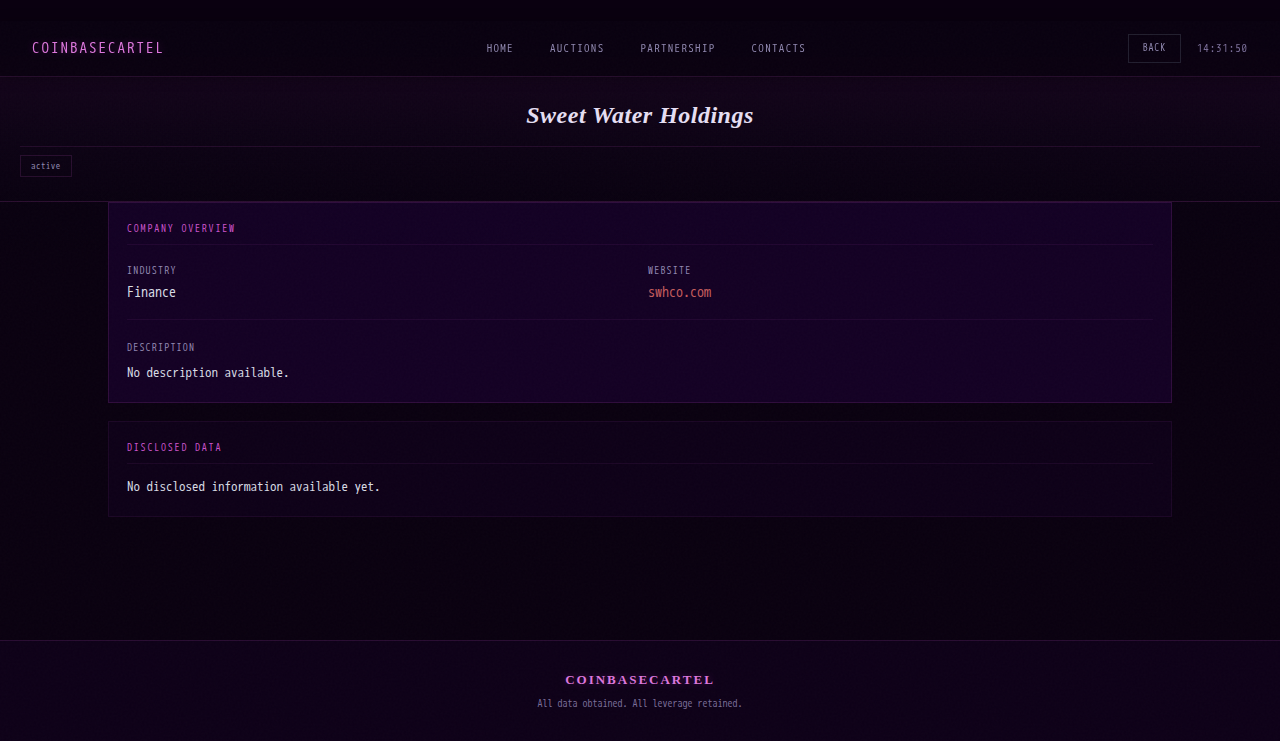Click the 'No description available.' text
The height and width of the screenshot is (741, 1280).
click(208, 373)
